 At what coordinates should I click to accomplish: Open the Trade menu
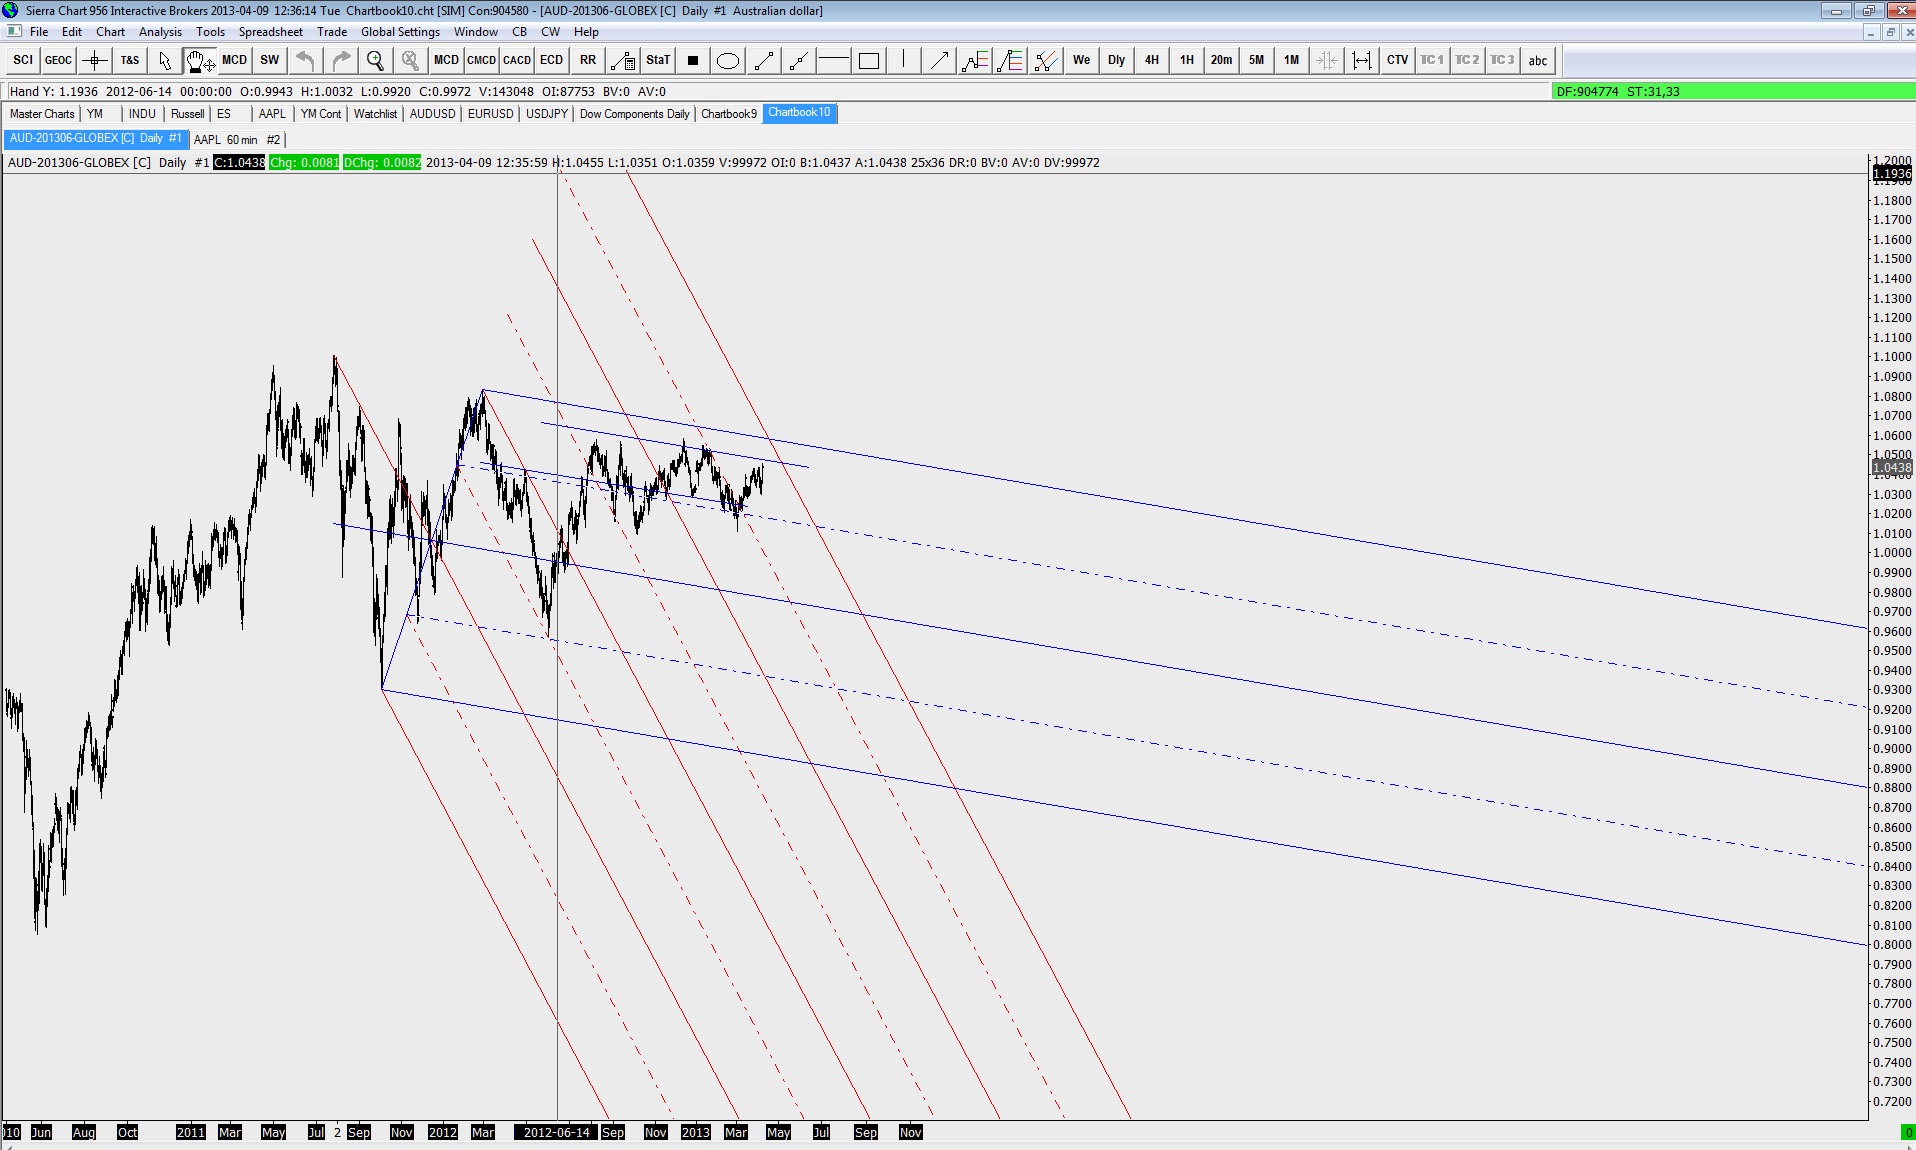click(332, 32)
